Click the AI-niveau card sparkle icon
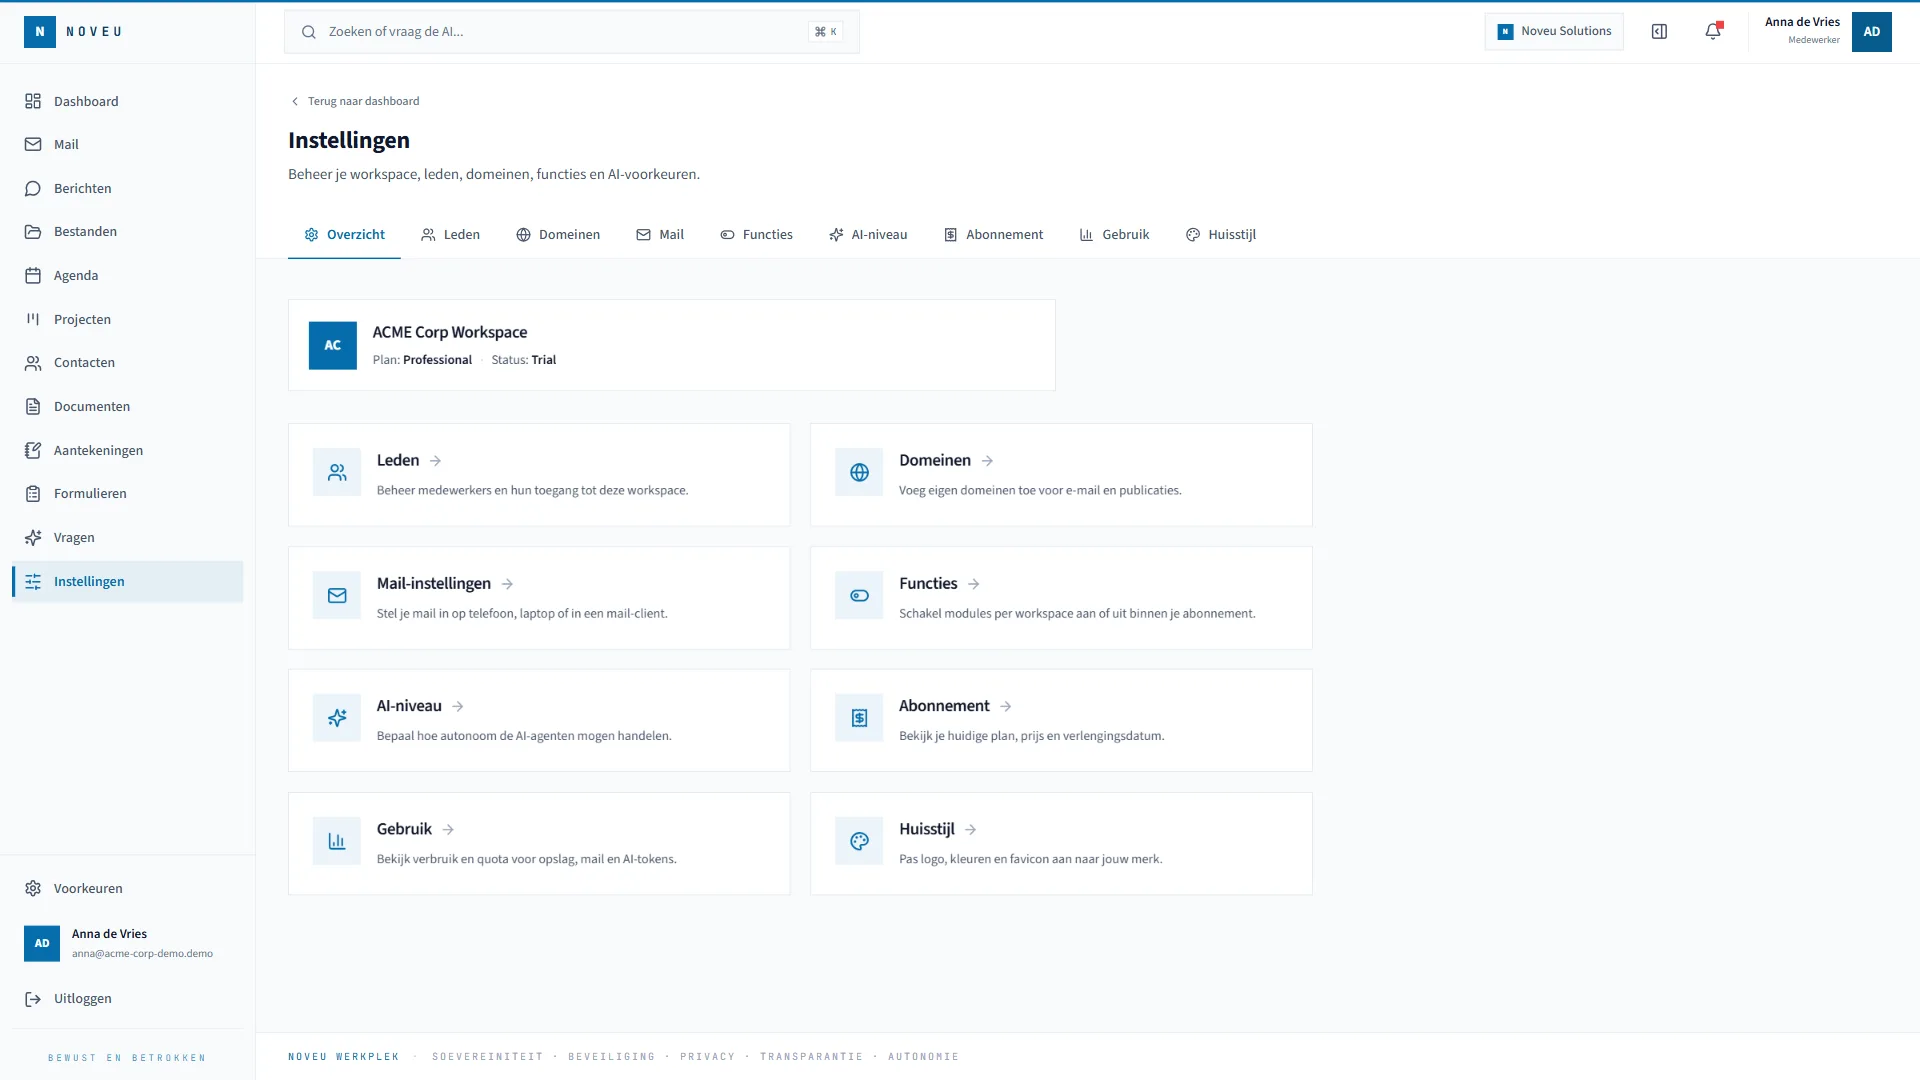Viewport: 1920px width, 1080px height. pyautogui.click(x=337, y=717)
